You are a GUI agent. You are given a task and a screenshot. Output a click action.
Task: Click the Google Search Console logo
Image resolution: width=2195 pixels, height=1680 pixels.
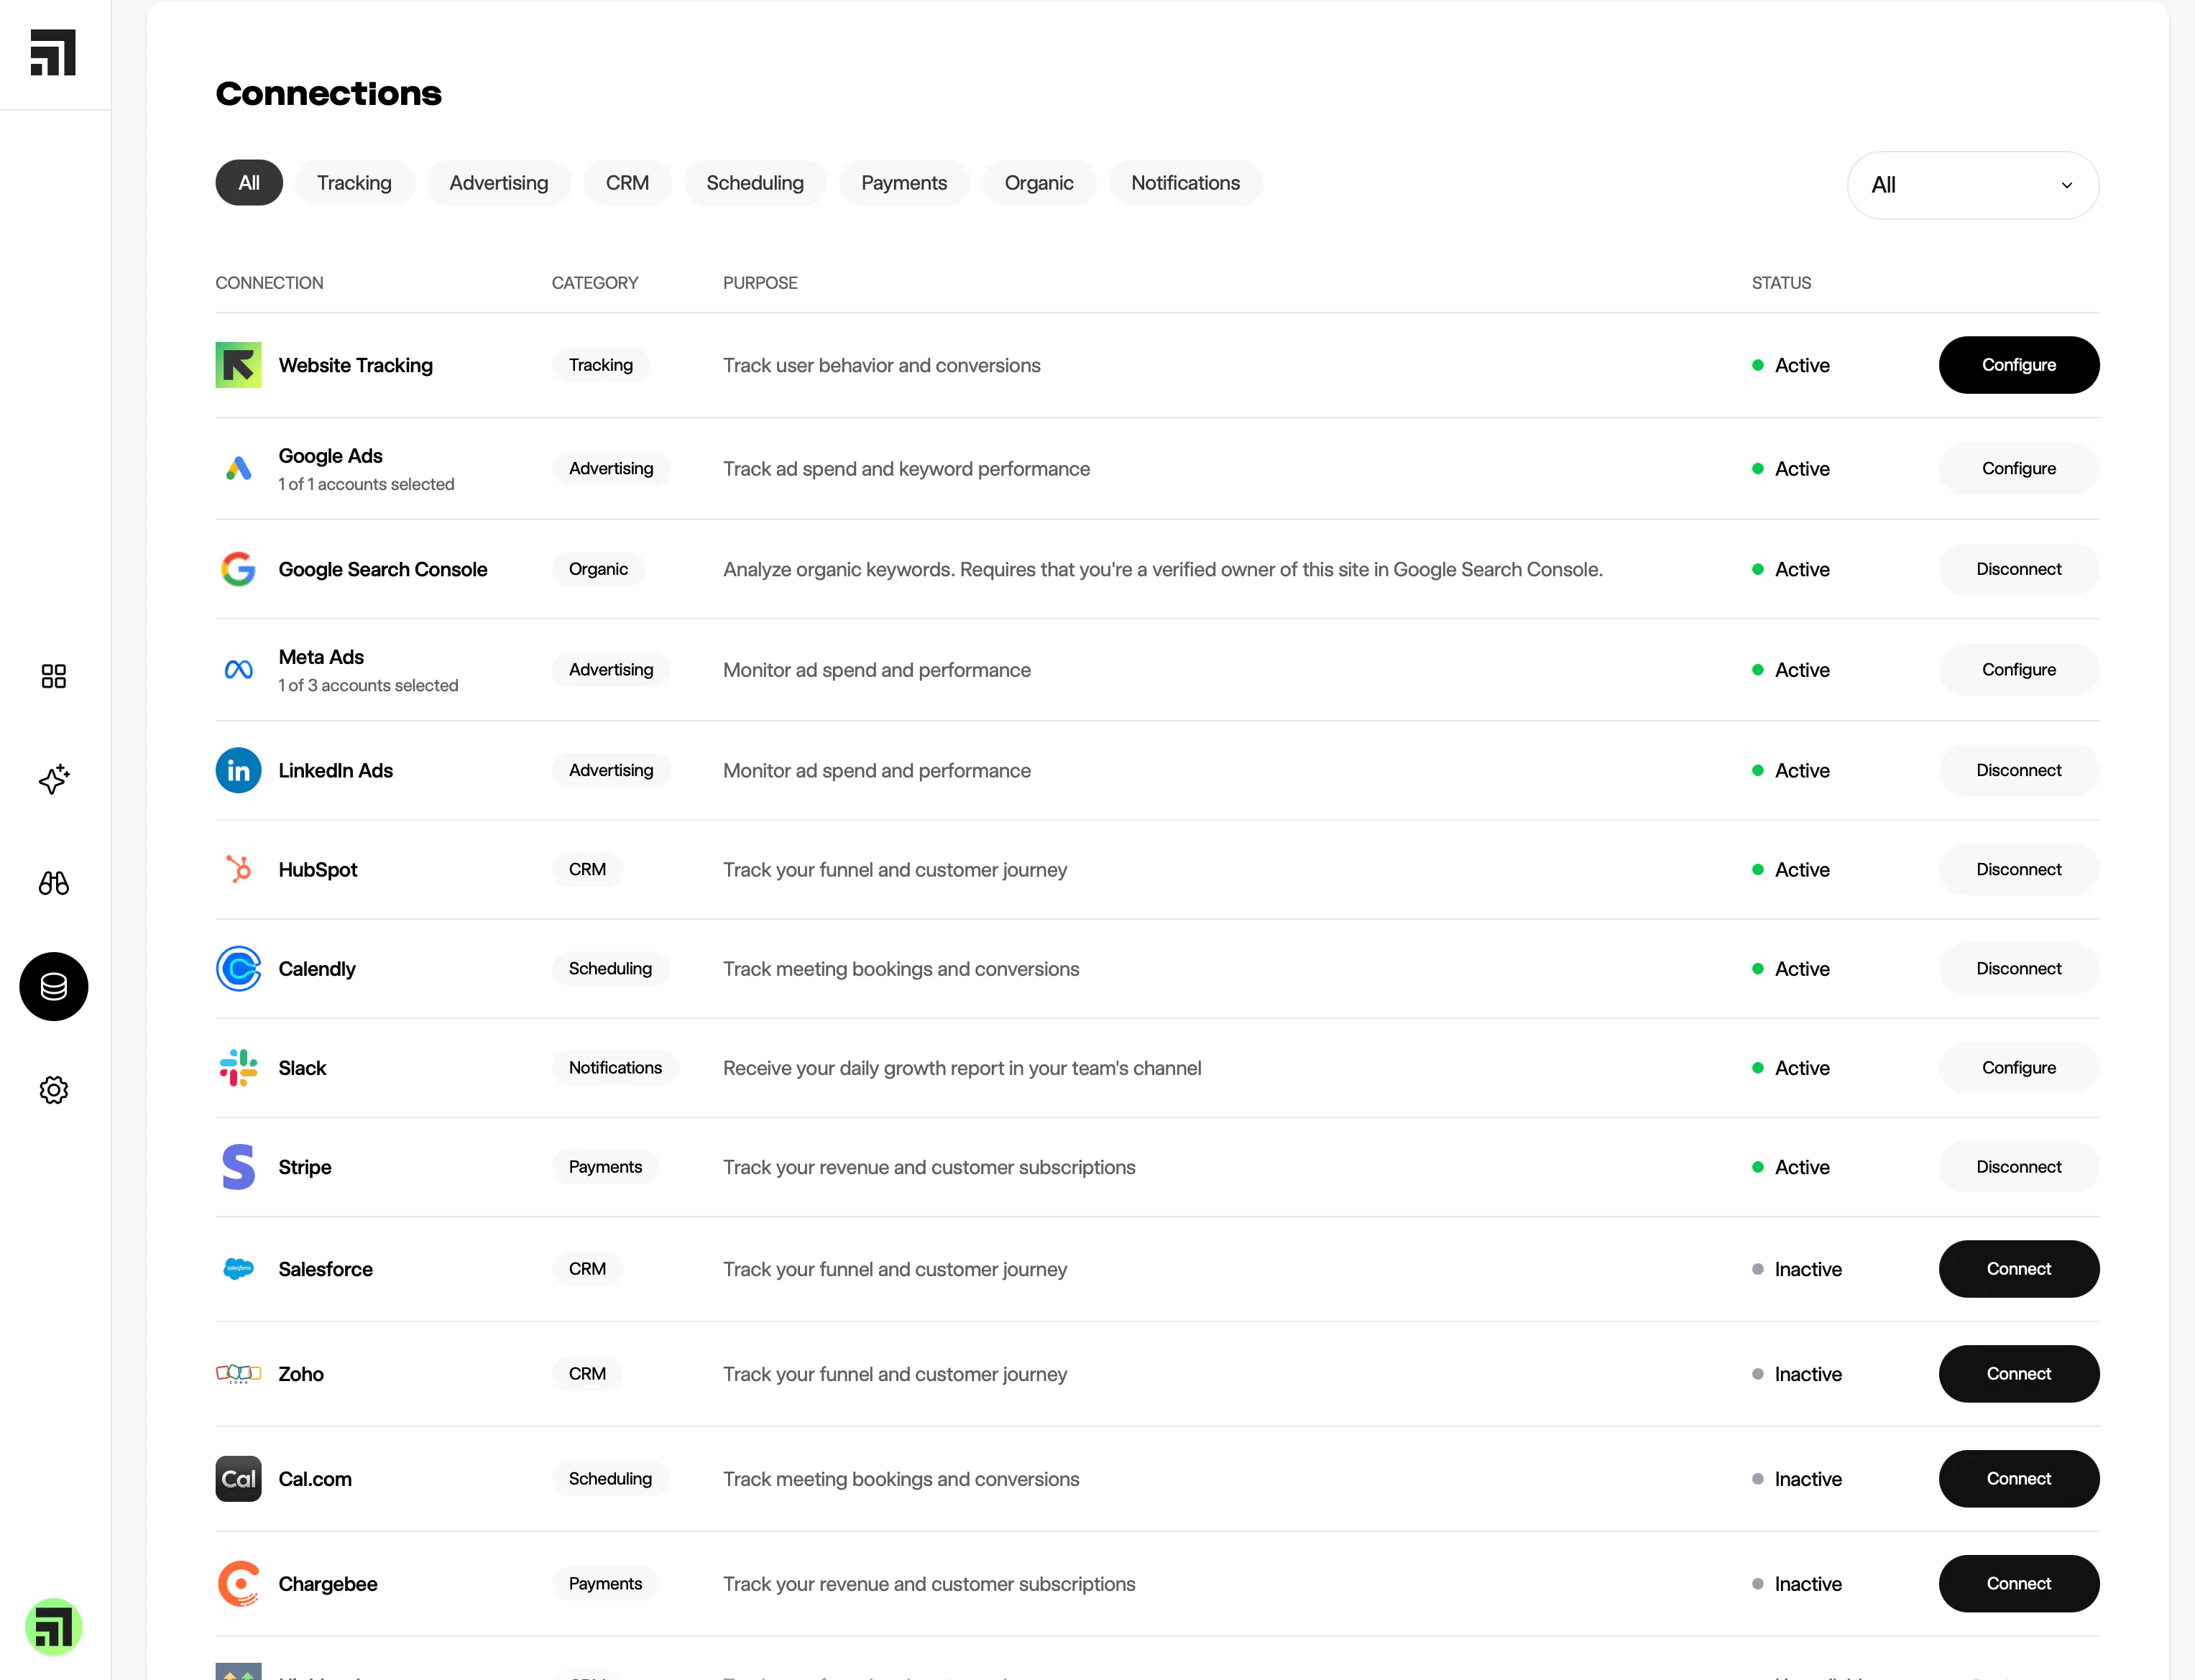[238, 569]
